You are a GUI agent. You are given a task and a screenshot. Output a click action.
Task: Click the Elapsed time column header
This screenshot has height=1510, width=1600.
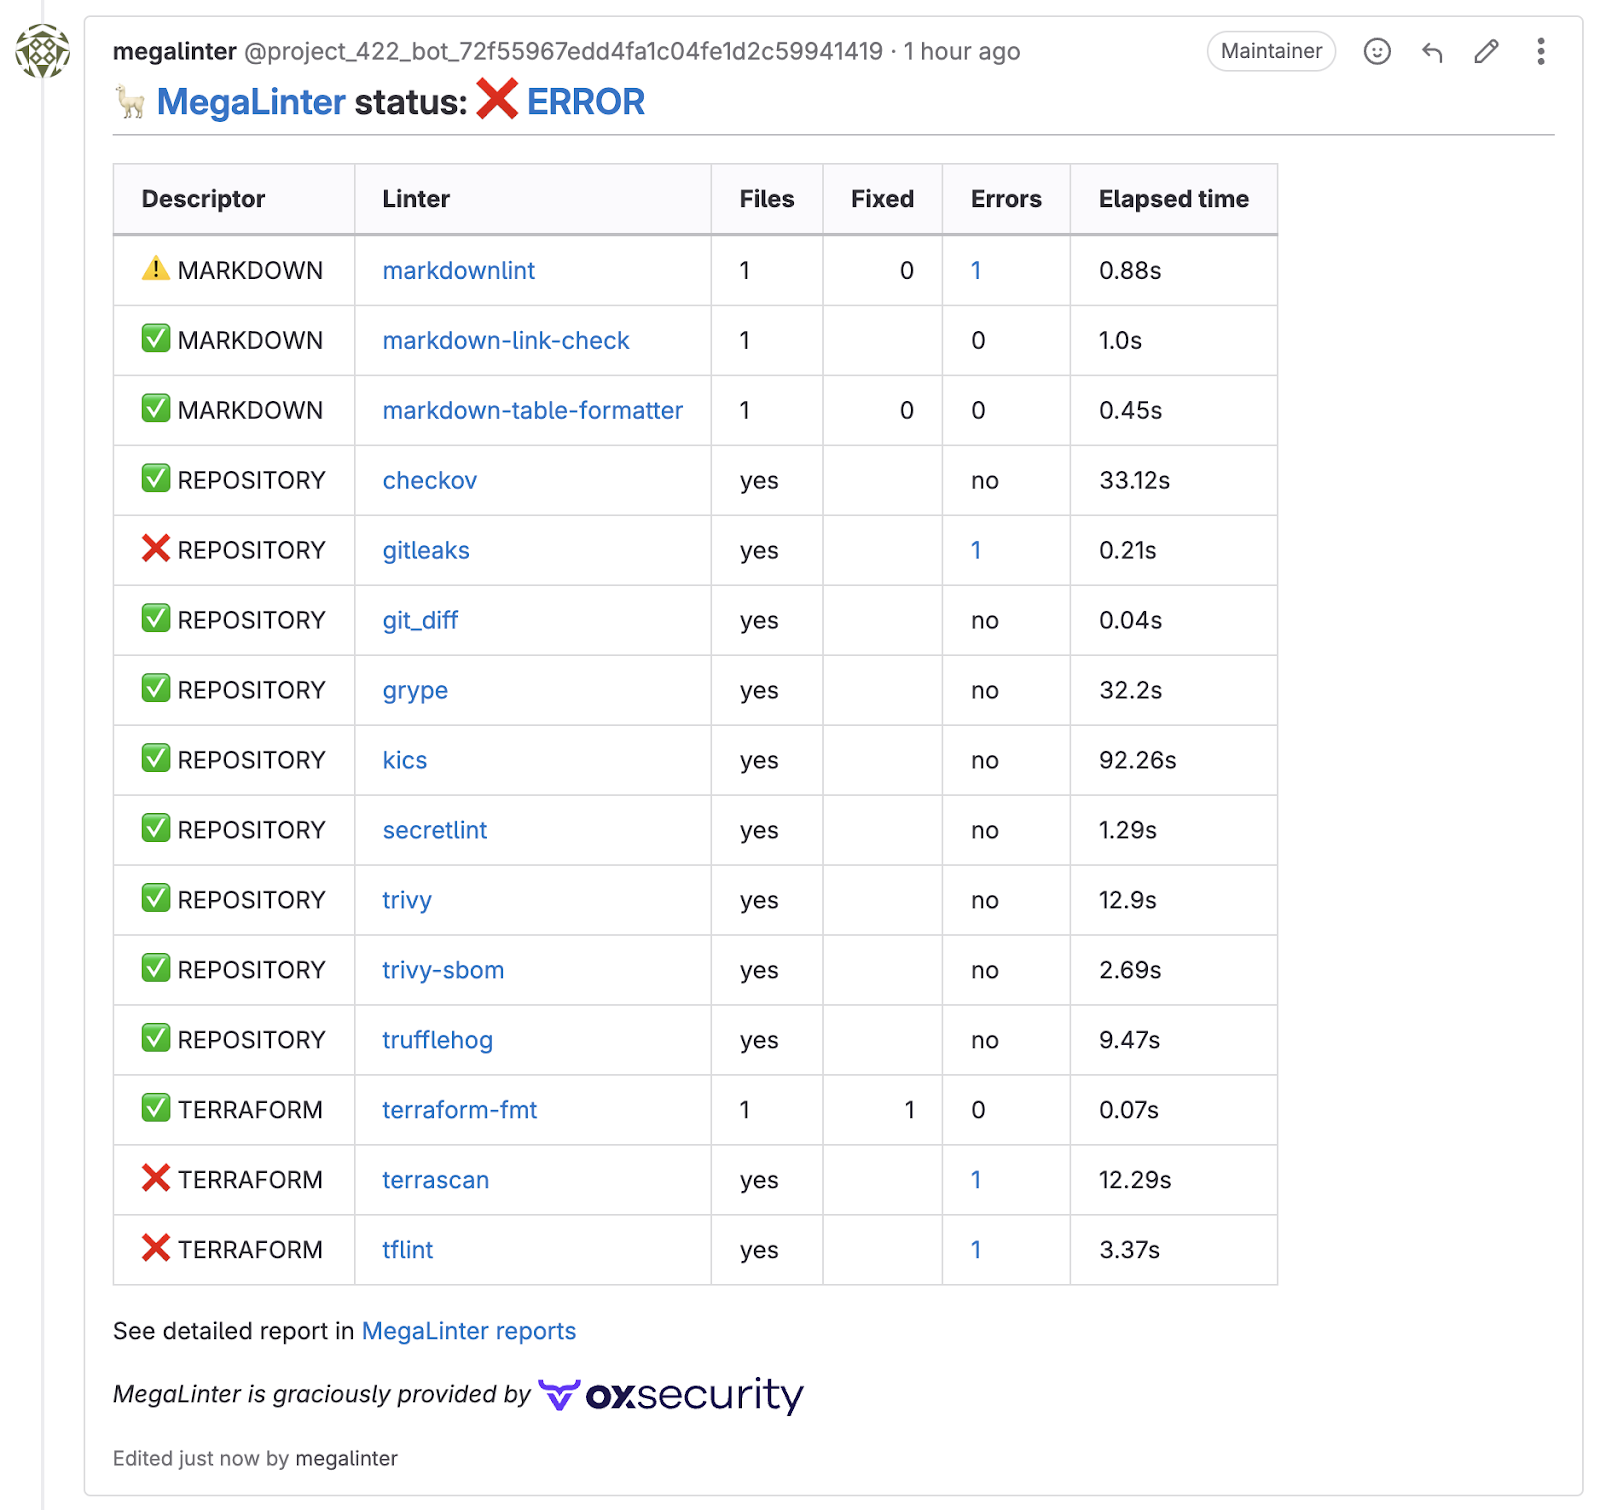(x=1174, y=199)
